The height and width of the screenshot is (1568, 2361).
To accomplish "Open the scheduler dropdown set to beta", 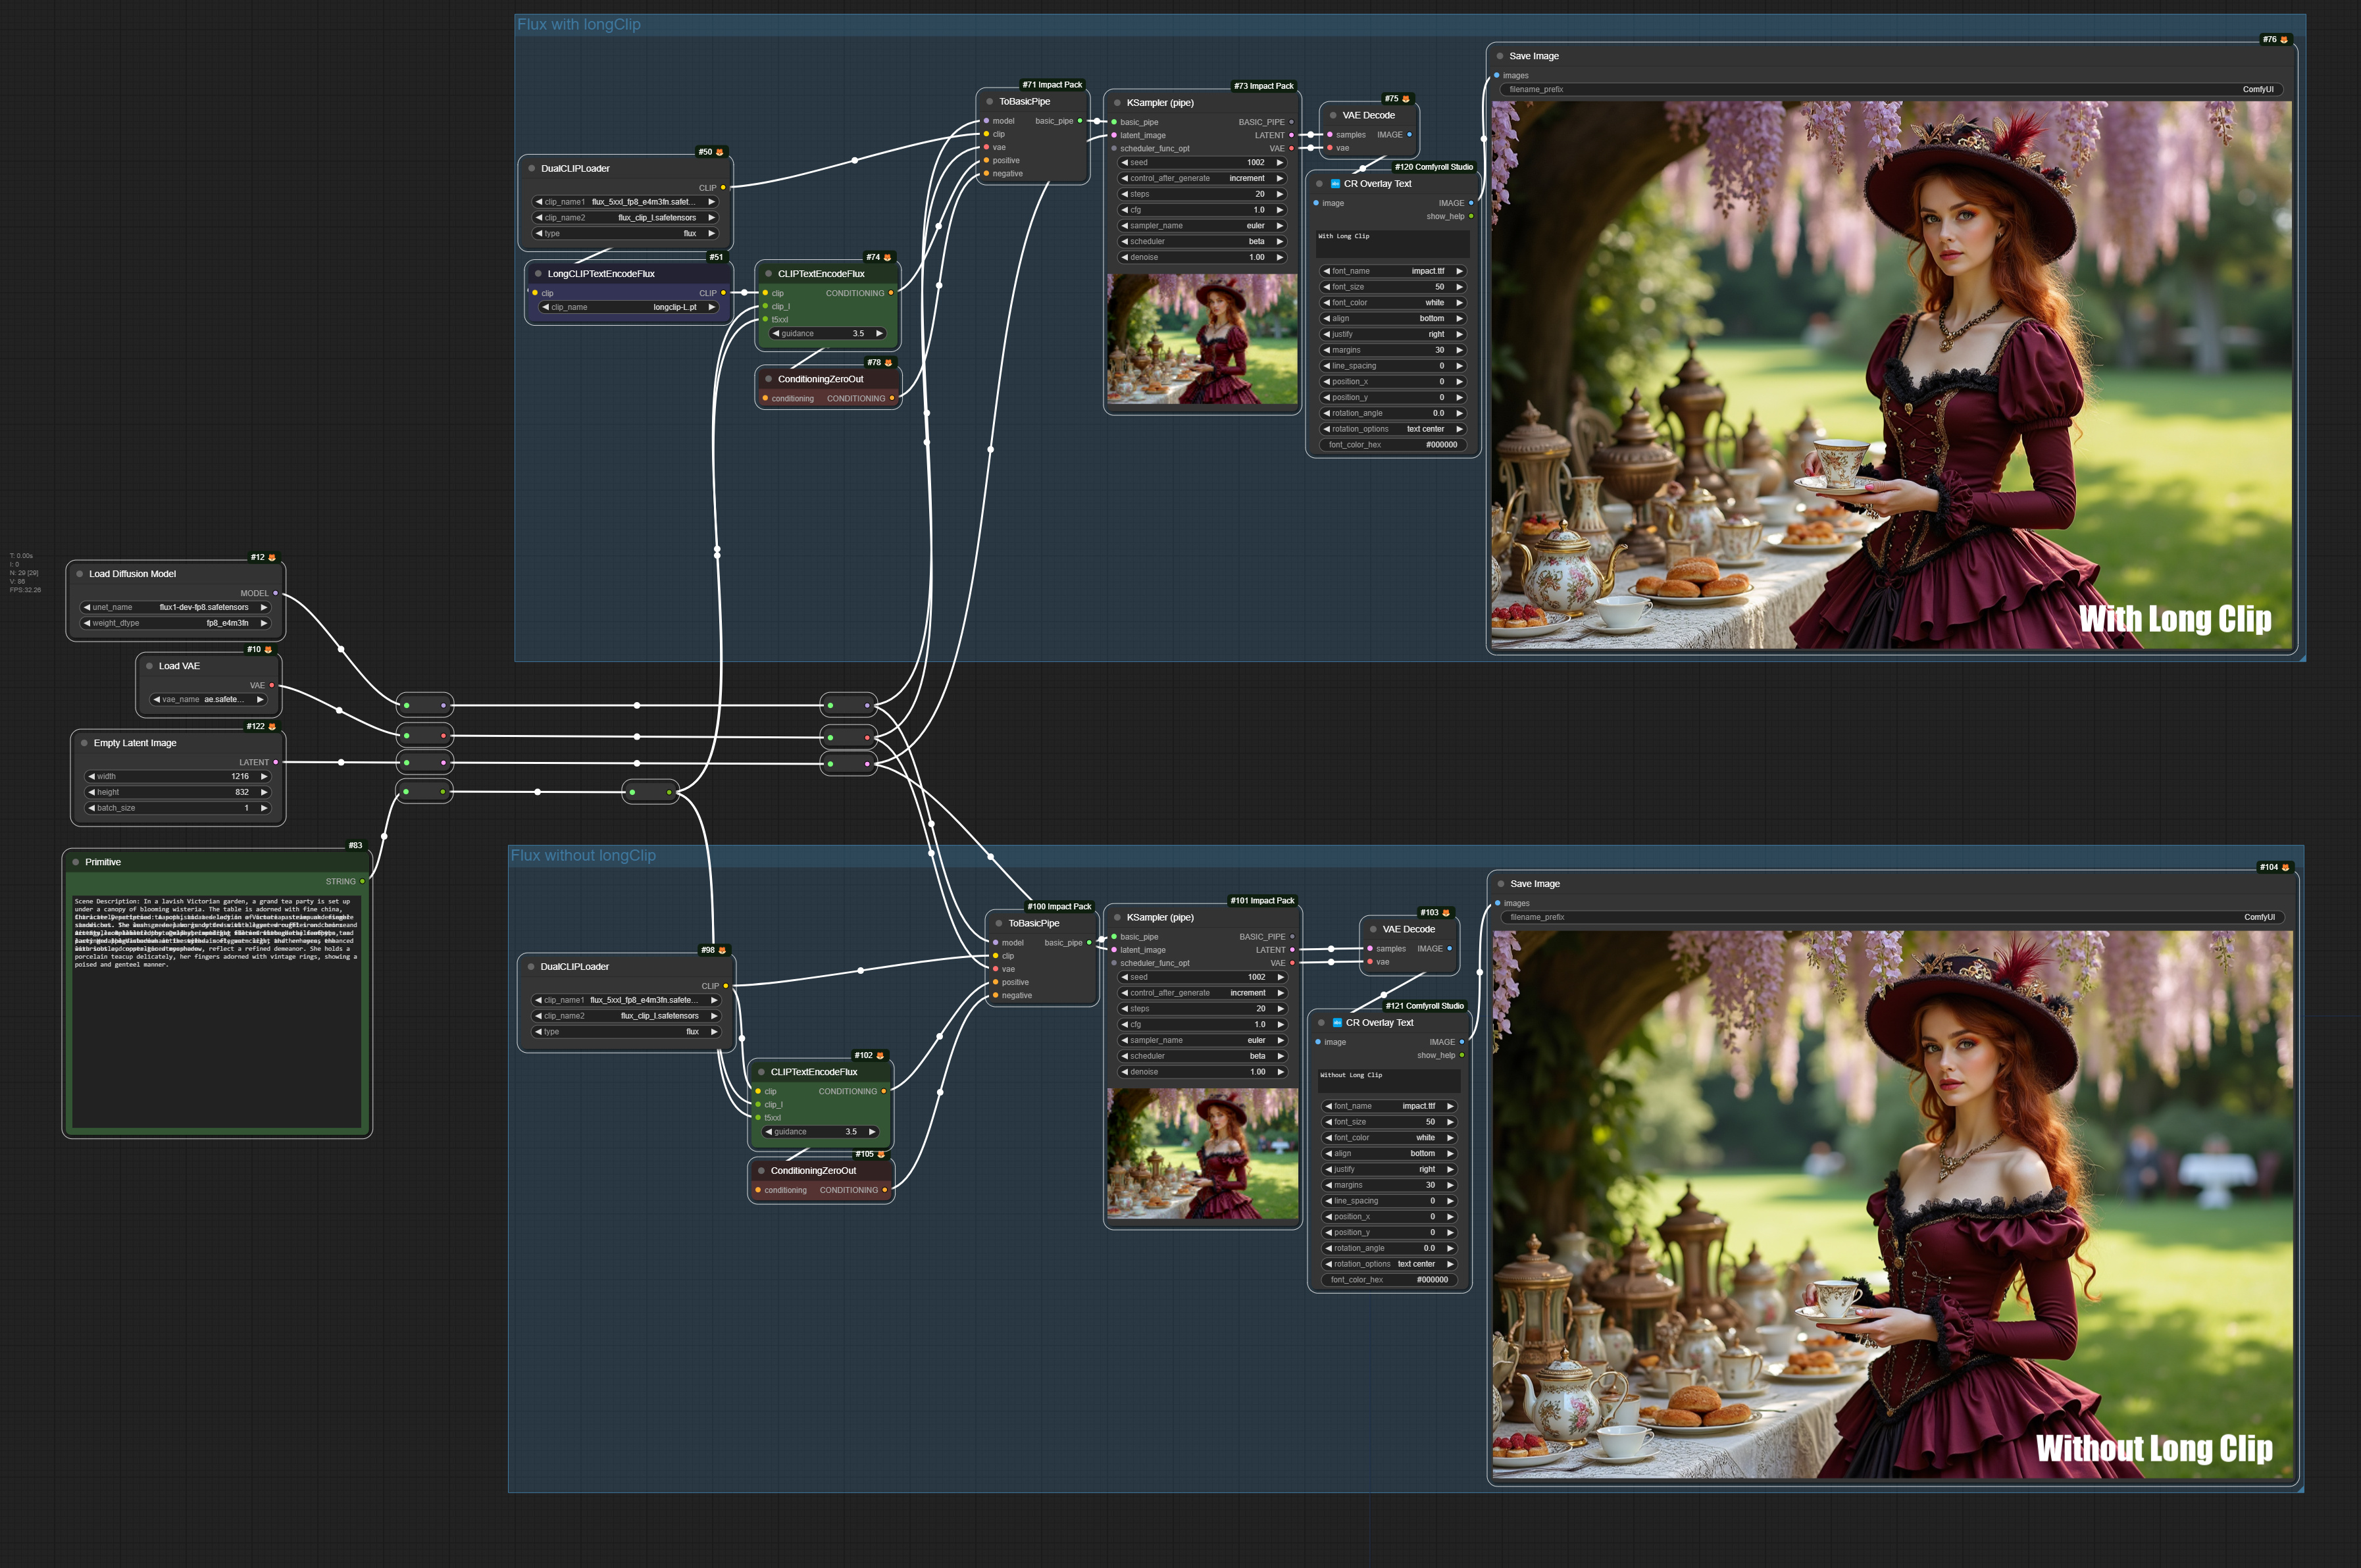I will tap(1203, 241).
